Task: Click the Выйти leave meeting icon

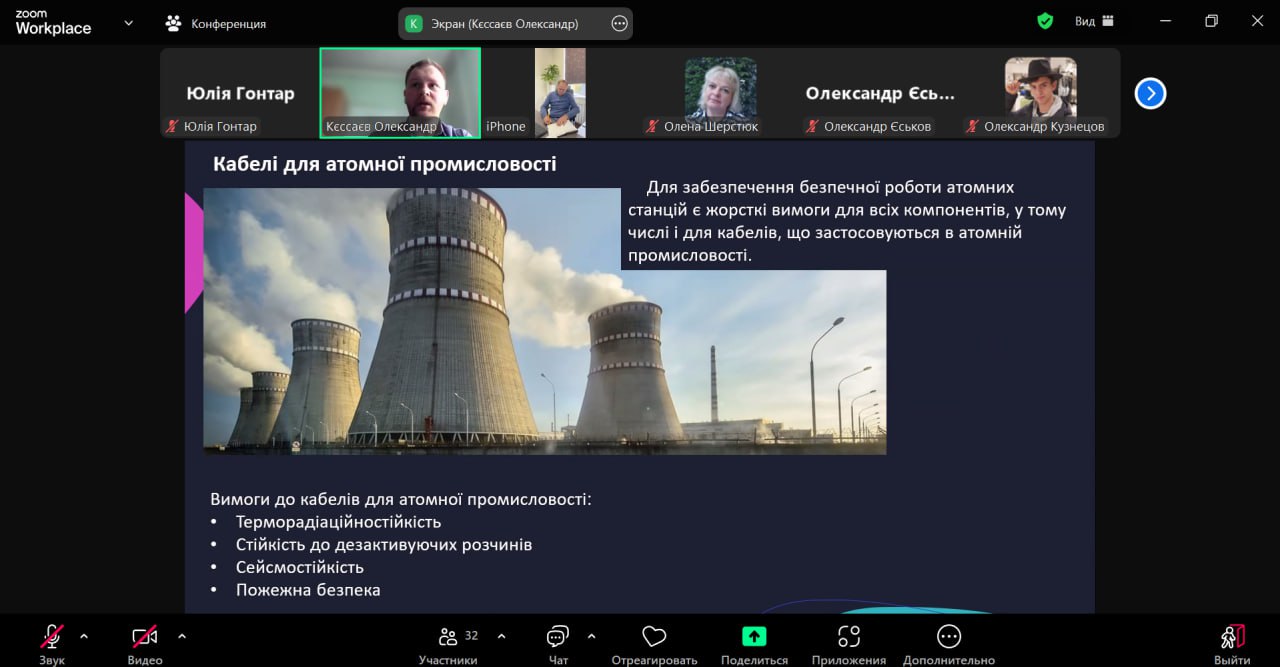Action: (1231, 637)
